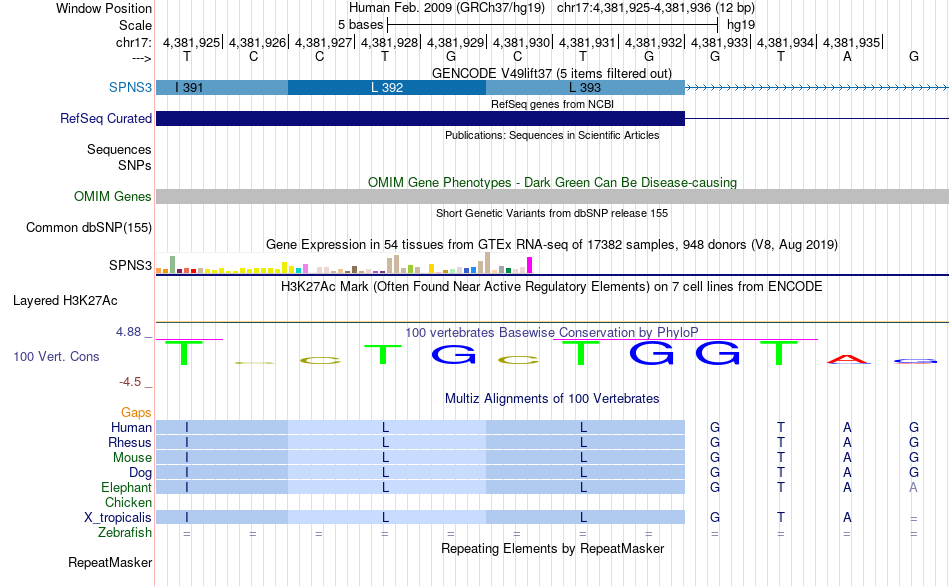Click the Human Feb. 2009 (GRCh37/hg19) text

point(447,8)
